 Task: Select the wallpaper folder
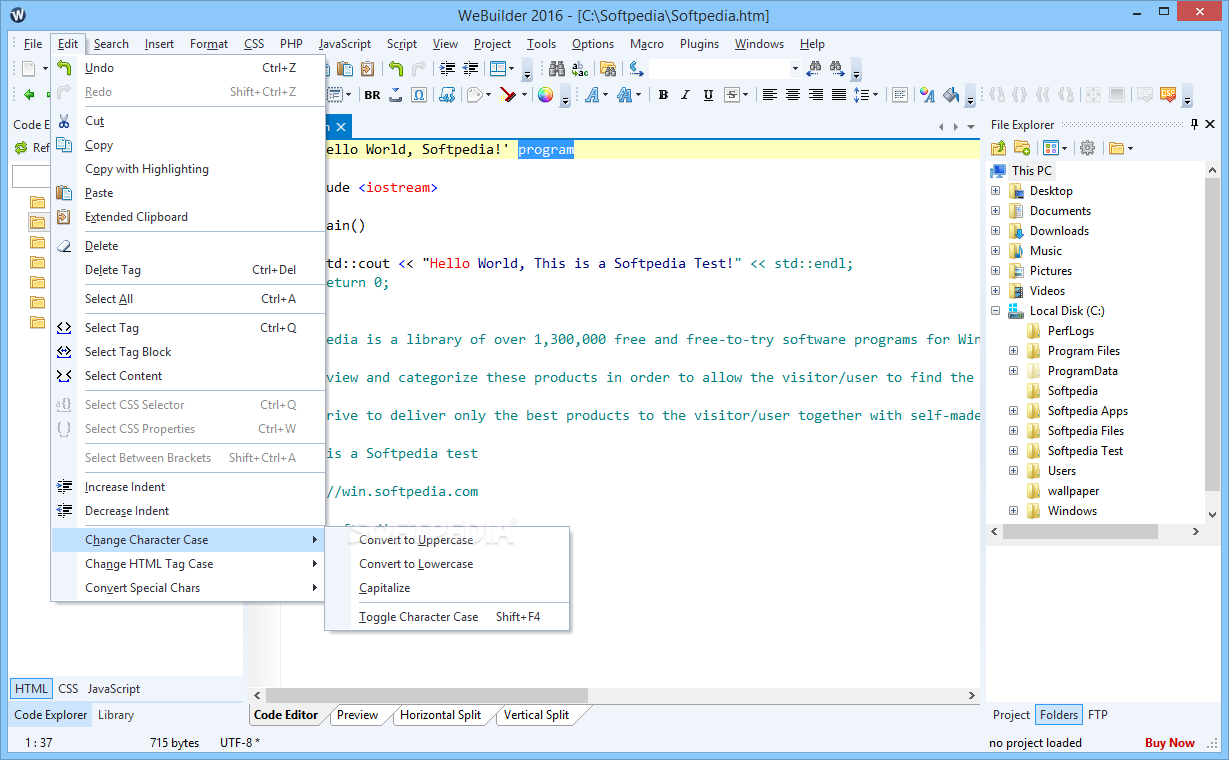pyautogui.click(x=1073, y=491)
